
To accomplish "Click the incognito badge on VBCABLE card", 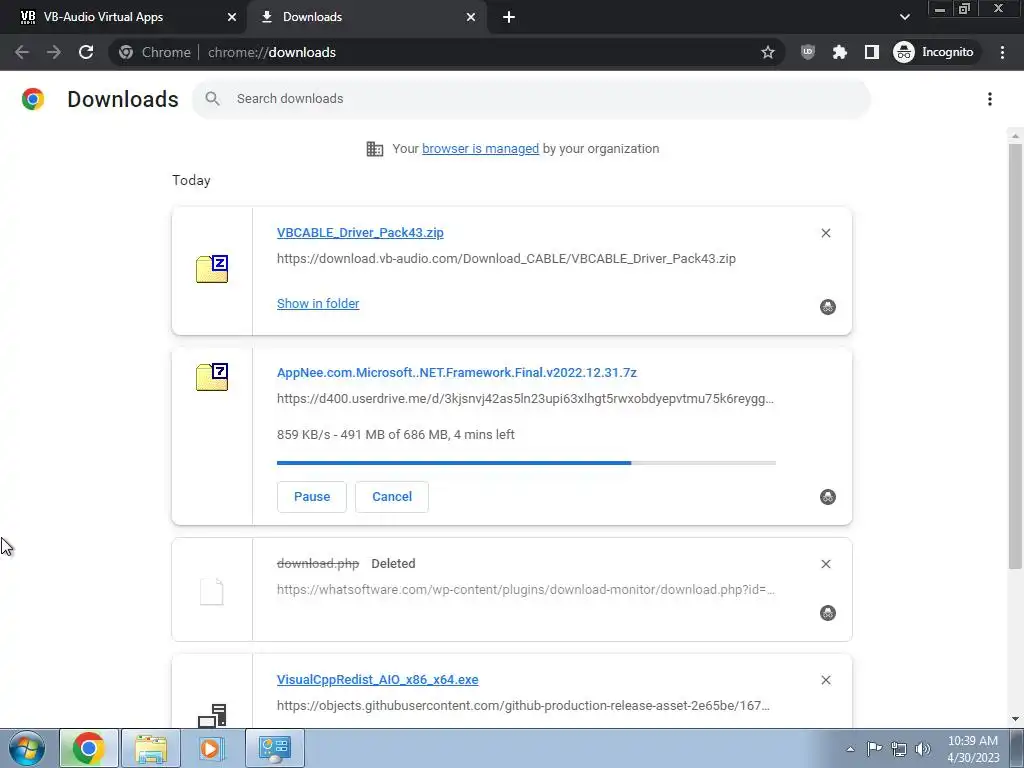I will [827, 307].
